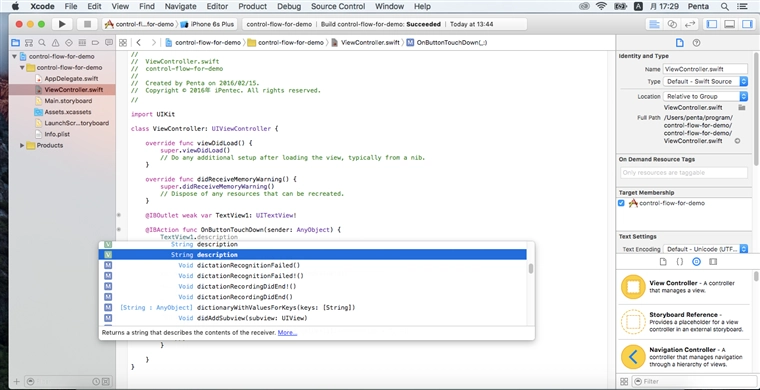
Task: Click the object library Filter field
Action: tap(694, 382)
